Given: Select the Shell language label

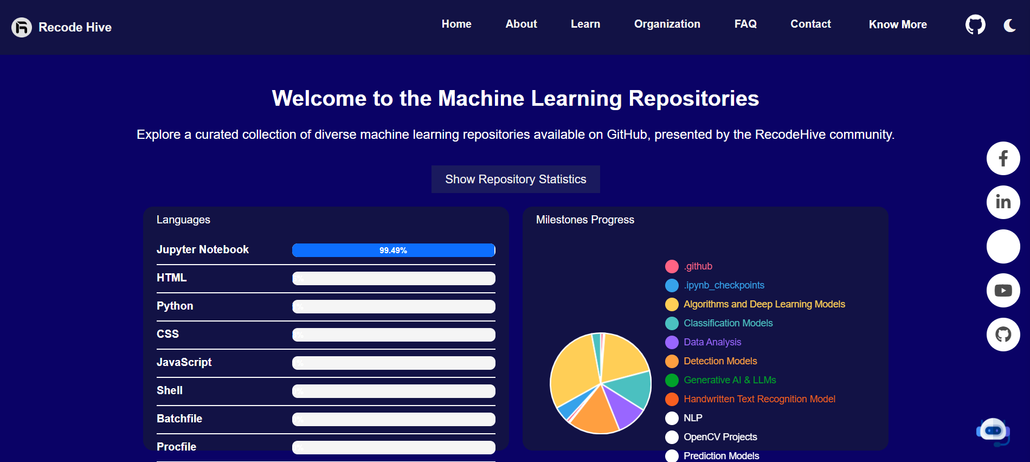Looking at the screenshot, I should tap(169, 390).
